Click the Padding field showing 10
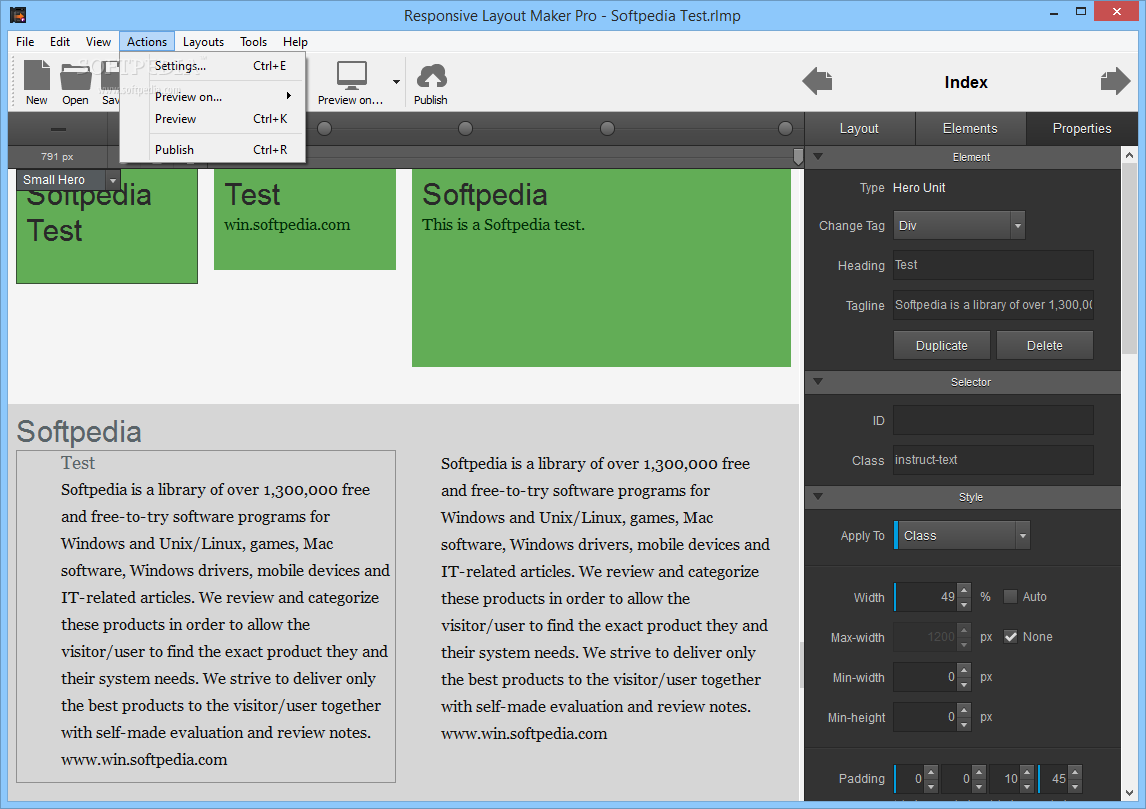This screenshot has width=1146, height=809. click(x=1005, y=779)
